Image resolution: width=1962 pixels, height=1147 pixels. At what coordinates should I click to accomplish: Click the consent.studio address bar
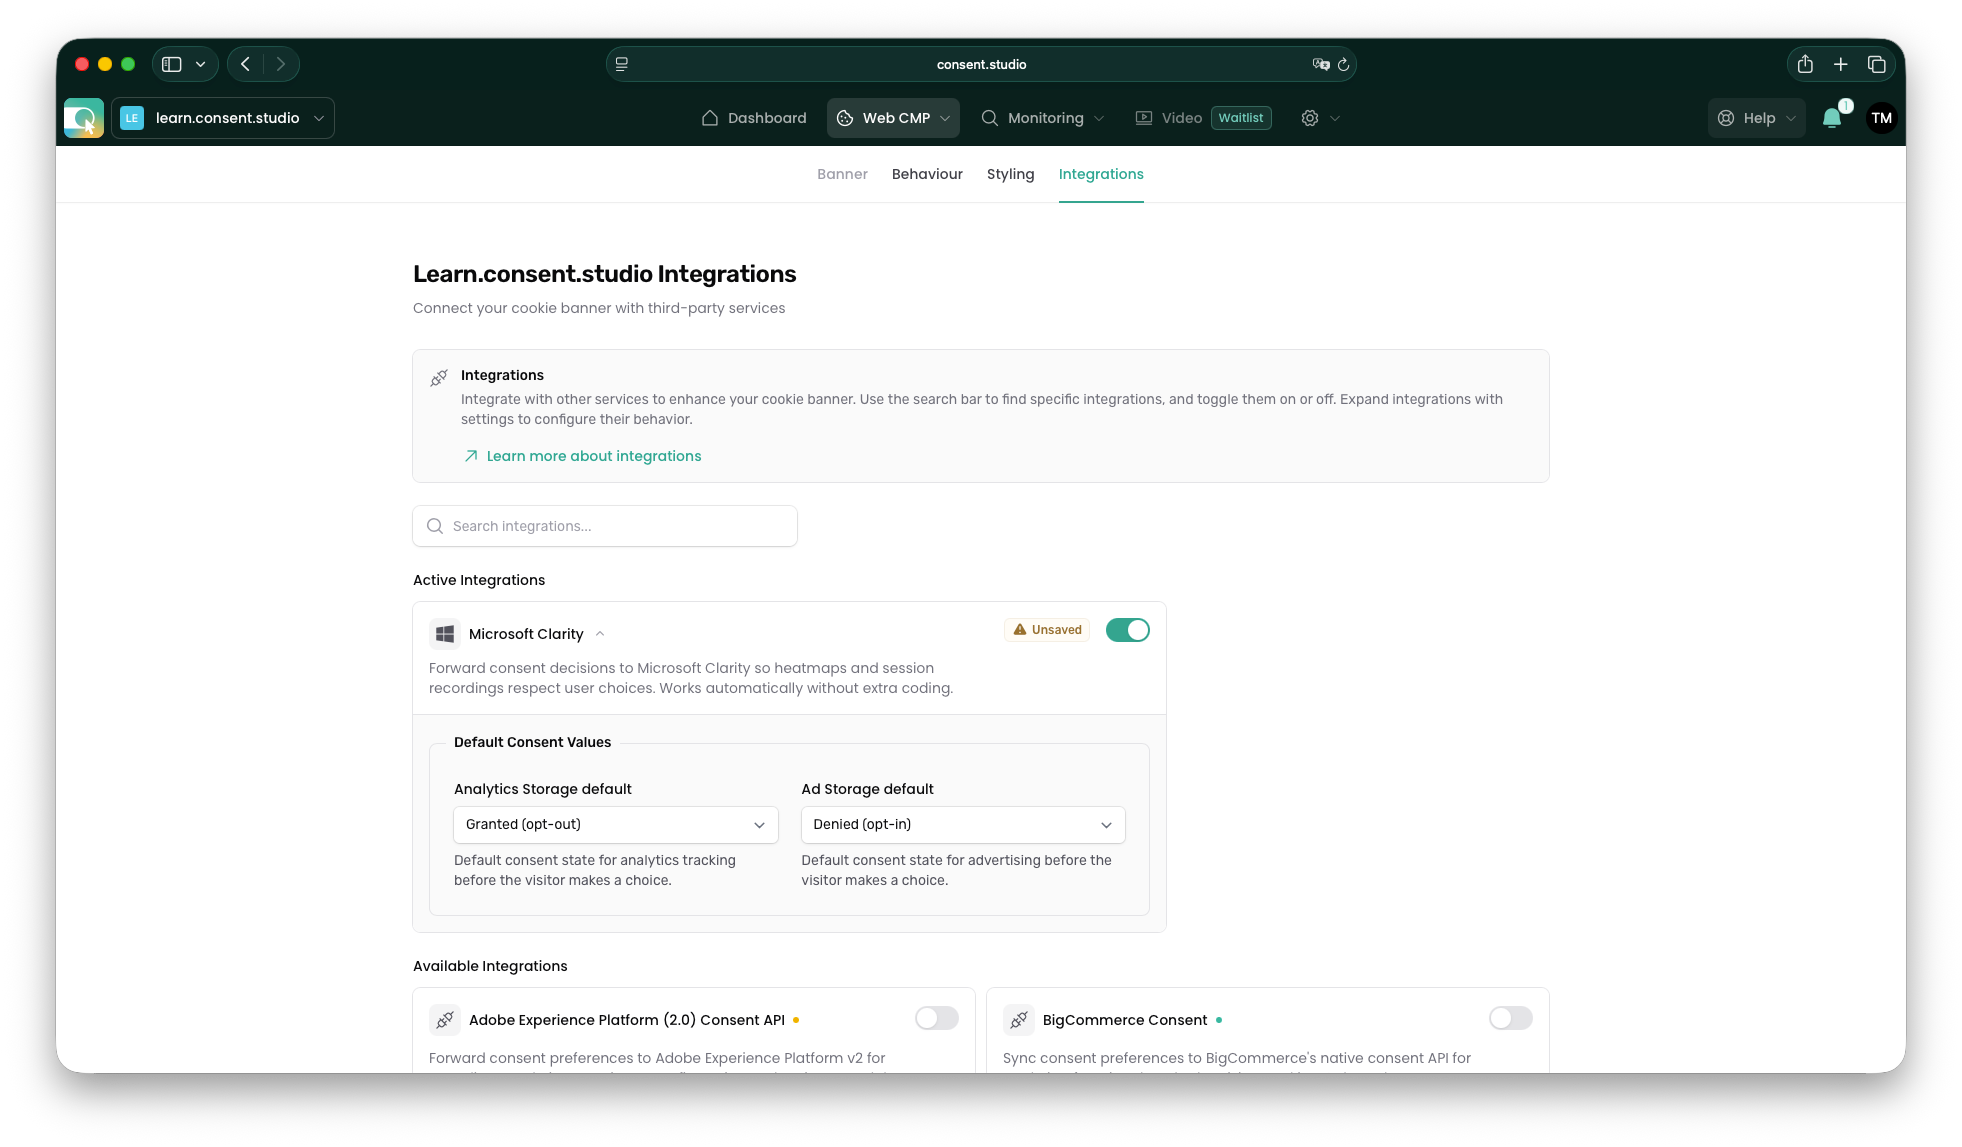[981, 64]
